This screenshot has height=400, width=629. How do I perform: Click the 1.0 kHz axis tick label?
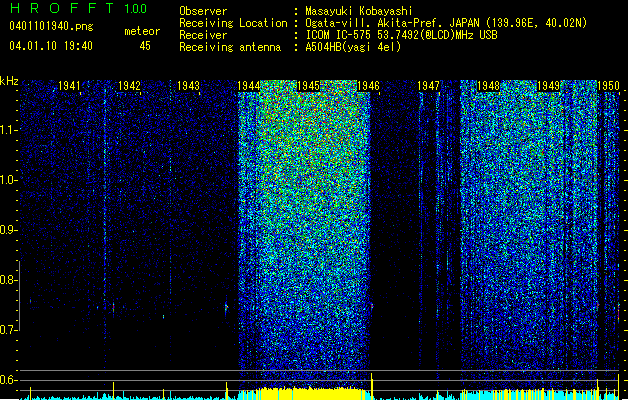point(8,180)
